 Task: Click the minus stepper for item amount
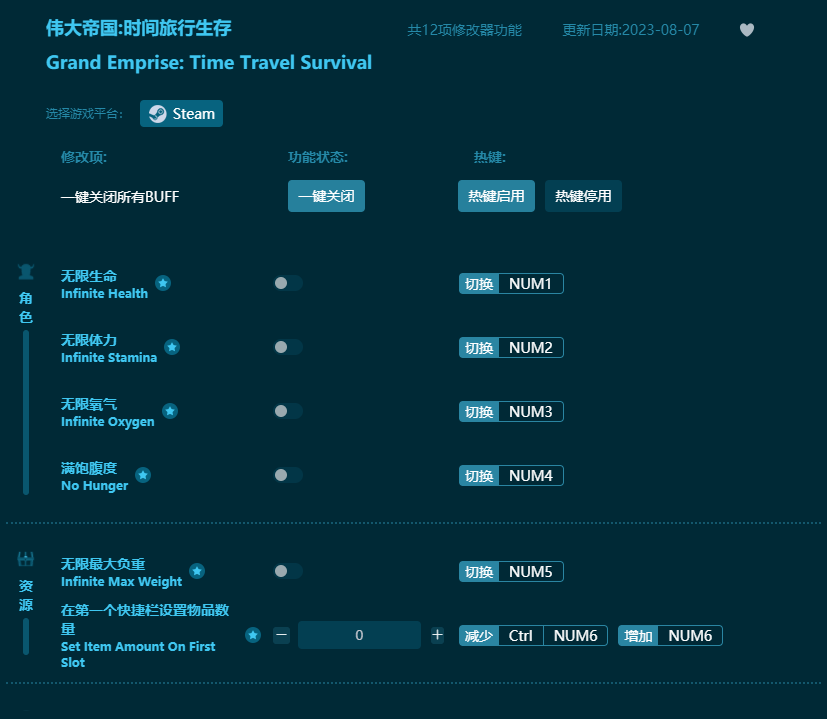(x=281, y=635)
